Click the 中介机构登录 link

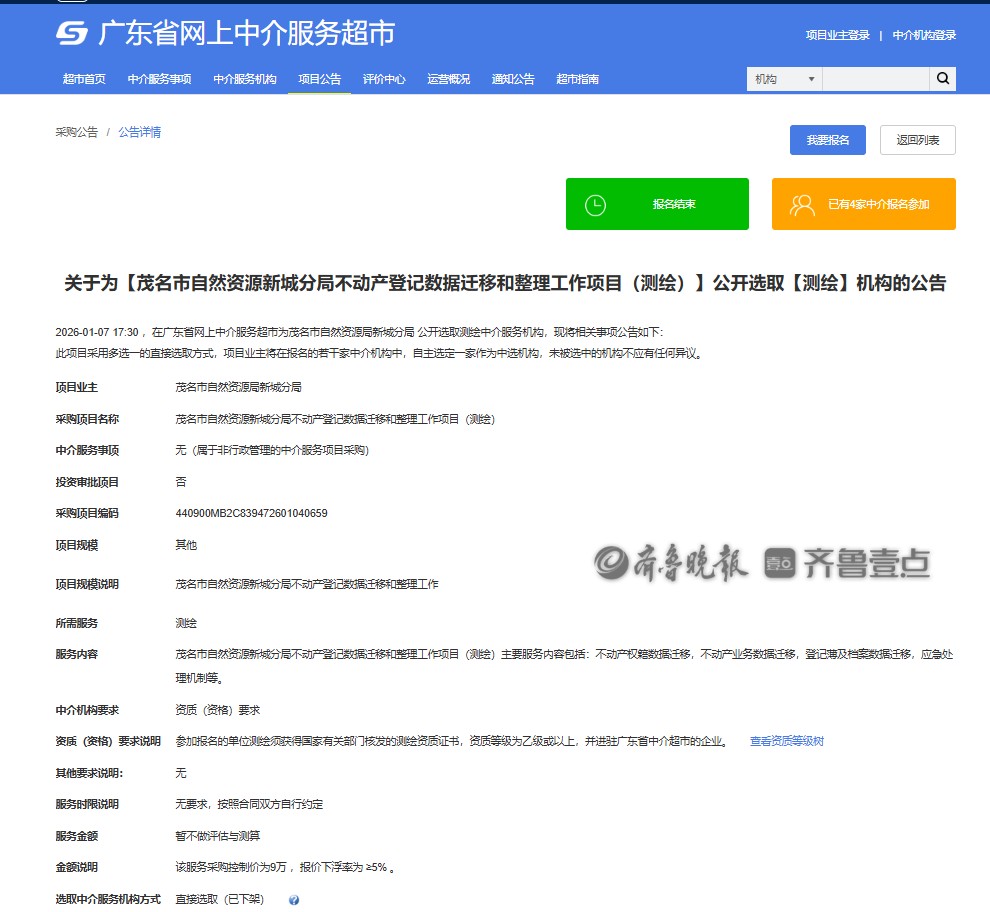tap(924, 35)
